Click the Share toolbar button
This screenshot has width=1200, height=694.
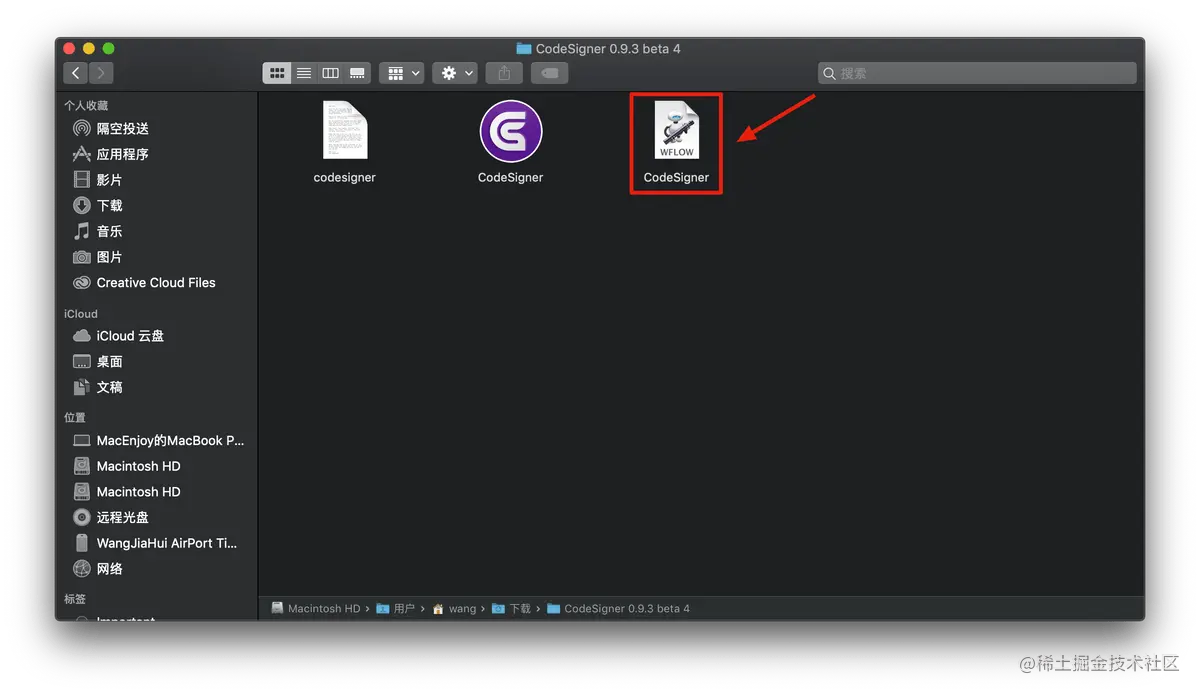(x=504, y=73)
